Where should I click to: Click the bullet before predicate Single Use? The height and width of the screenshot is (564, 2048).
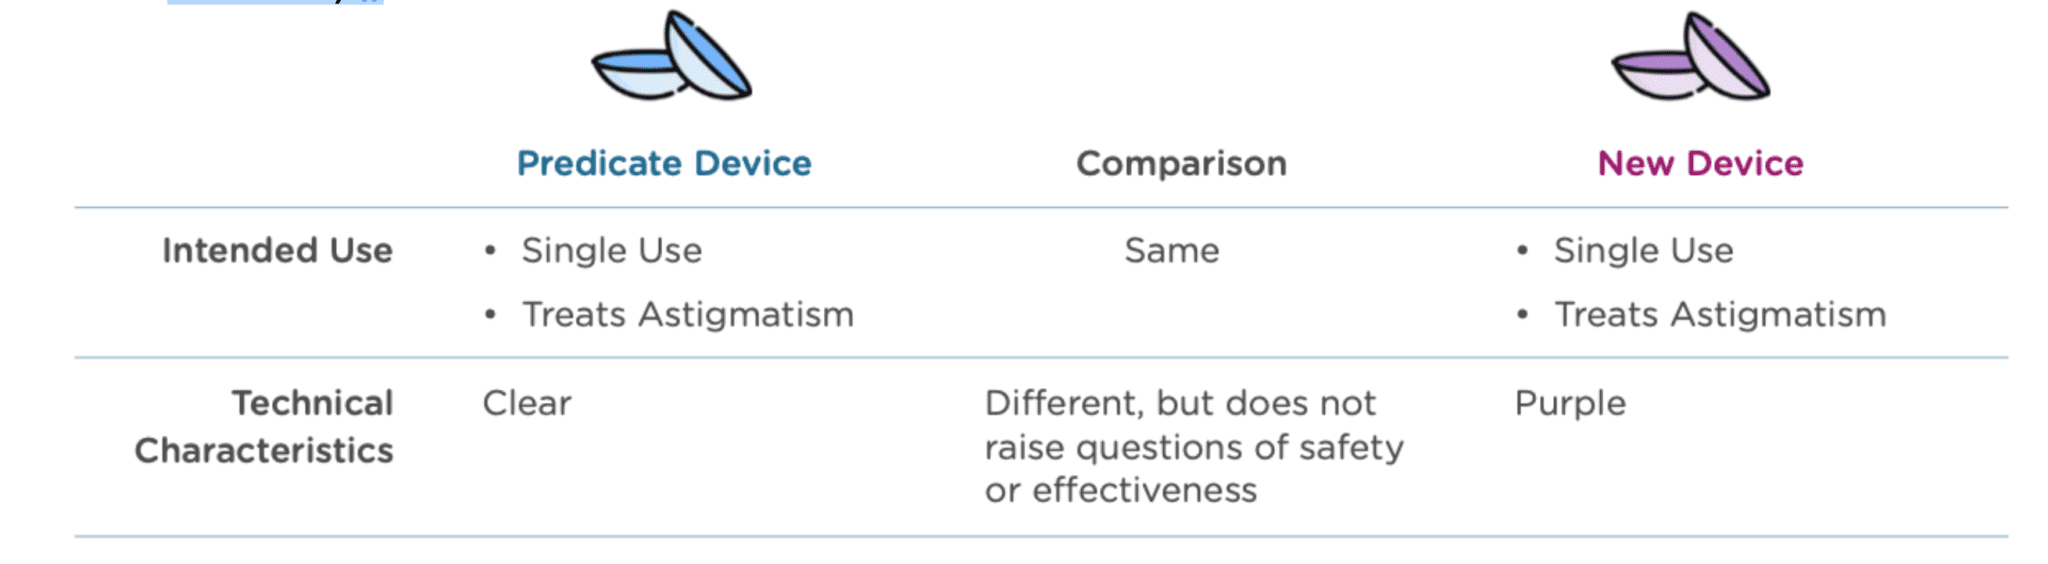490,251
